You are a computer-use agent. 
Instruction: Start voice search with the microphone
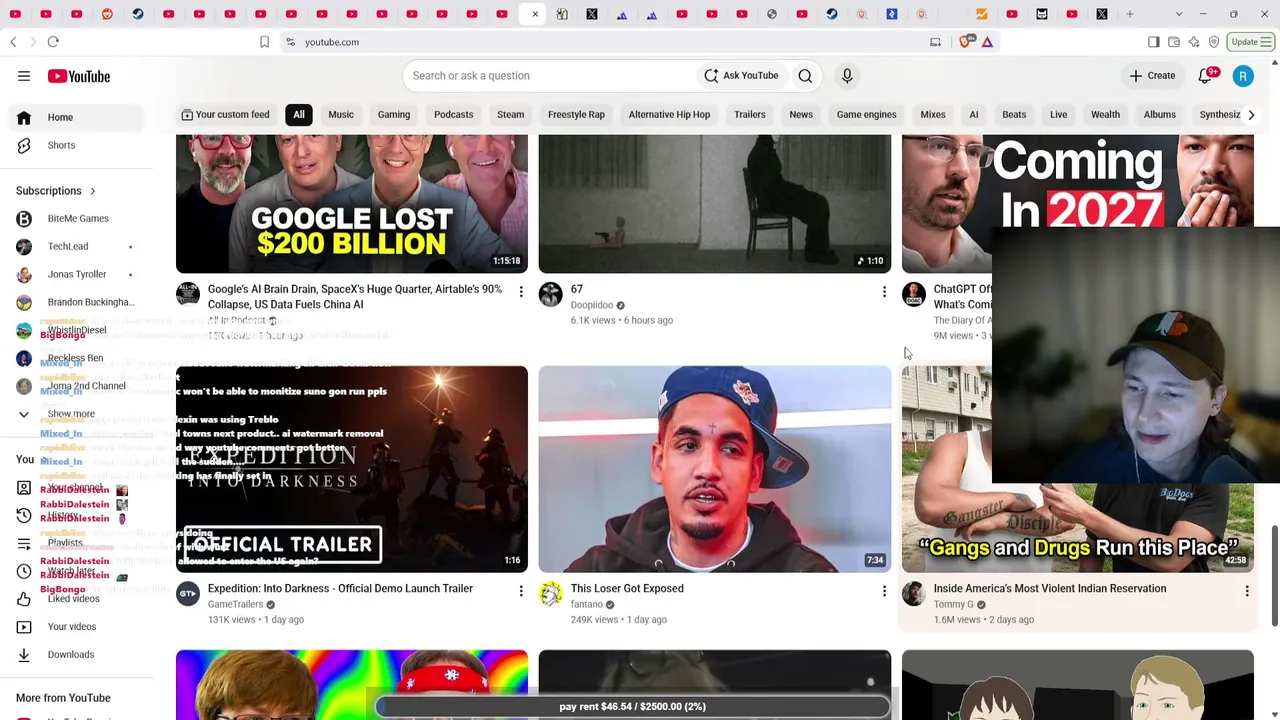click(847, 76)
